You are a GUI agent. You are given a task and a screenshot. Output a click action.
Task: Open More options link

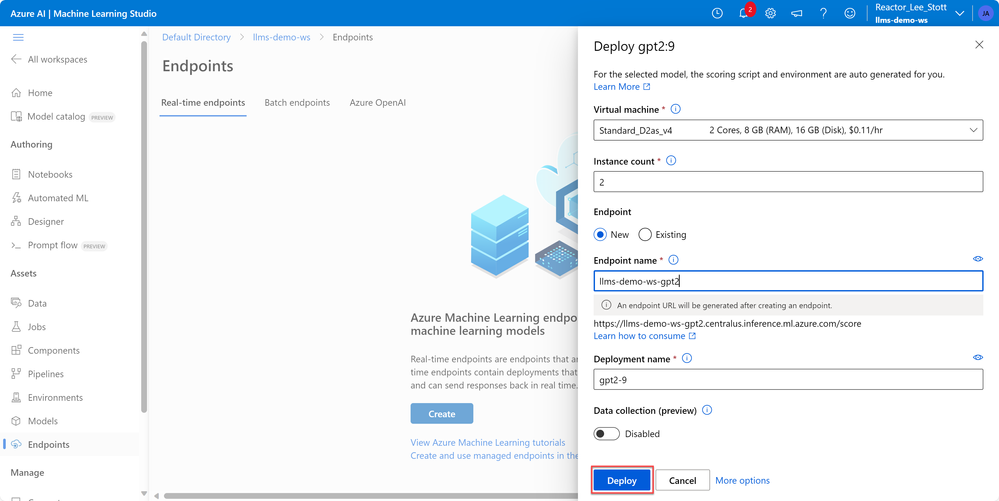(x=742, y=481)
